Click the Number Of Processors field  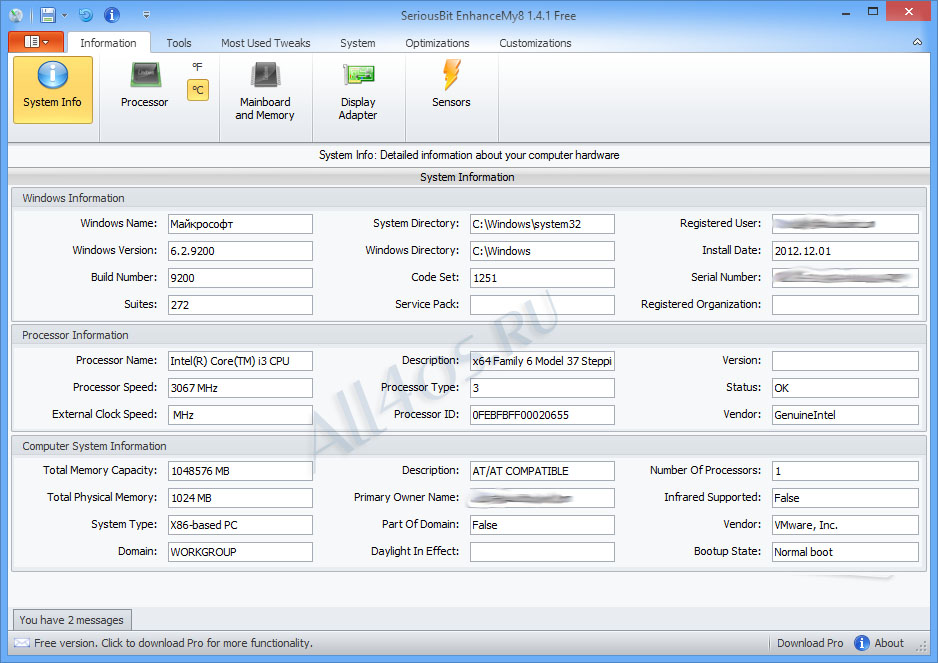tap(845, 471)
